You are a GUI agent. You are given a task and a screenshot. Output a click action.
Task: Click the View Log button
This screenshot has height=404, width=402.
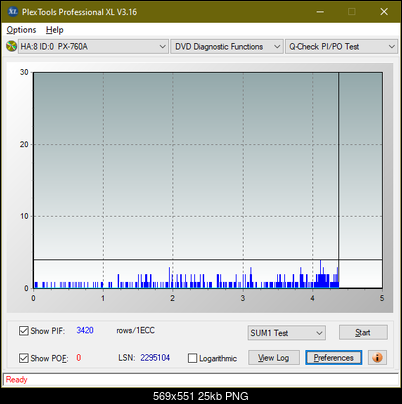(274, 358)
